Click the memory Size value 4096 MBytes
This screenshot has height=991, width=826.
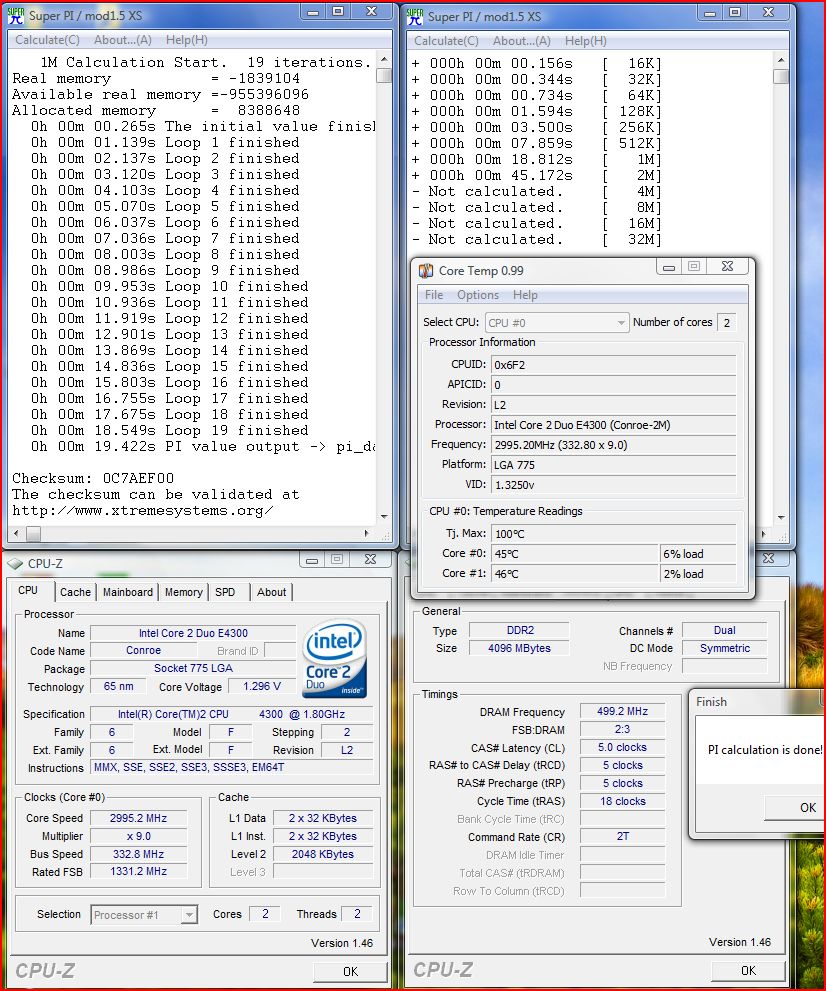[519, 648]
